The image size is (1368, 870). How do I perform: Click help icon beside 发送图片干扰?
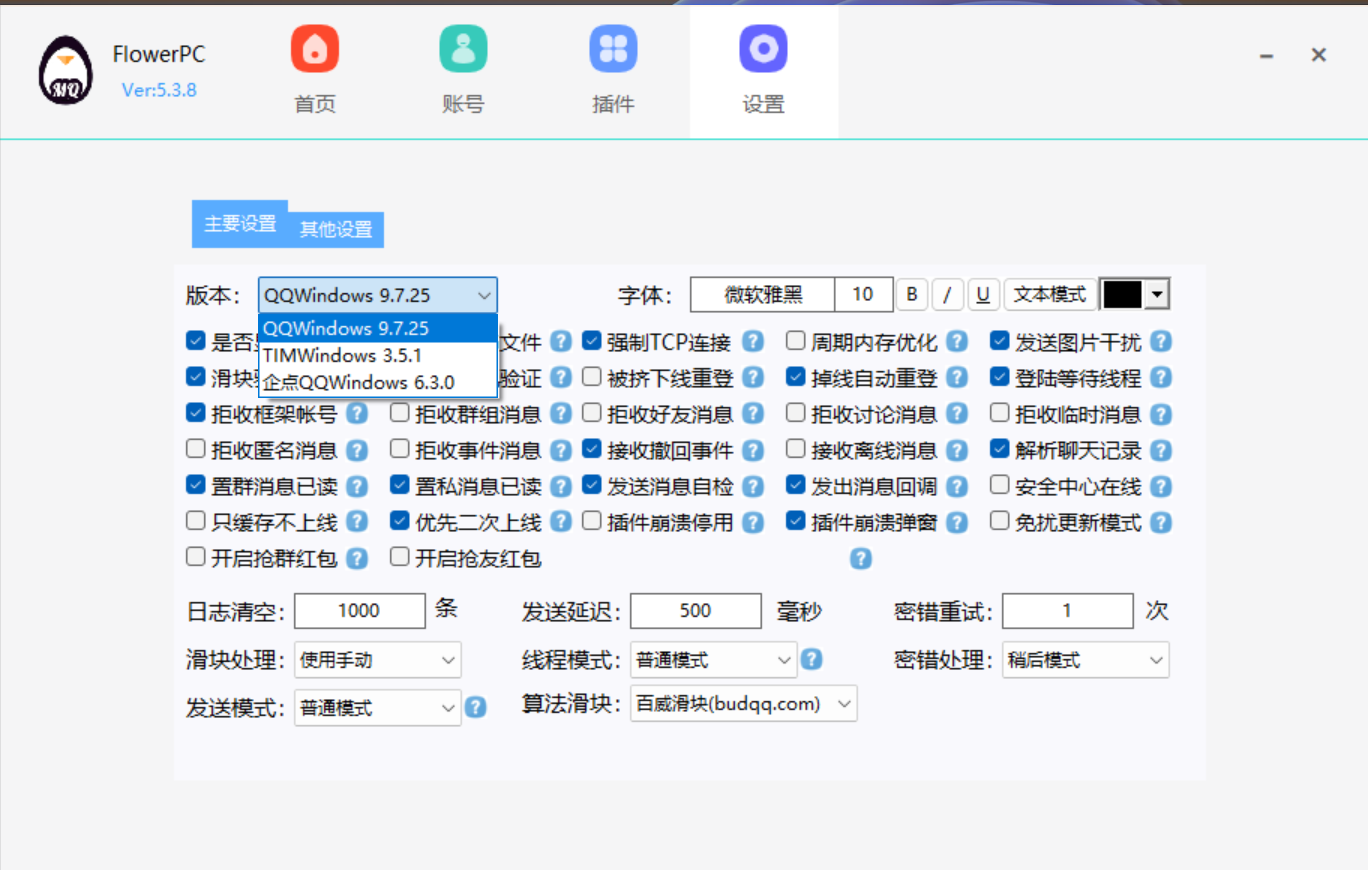(x=1160, y=343)
